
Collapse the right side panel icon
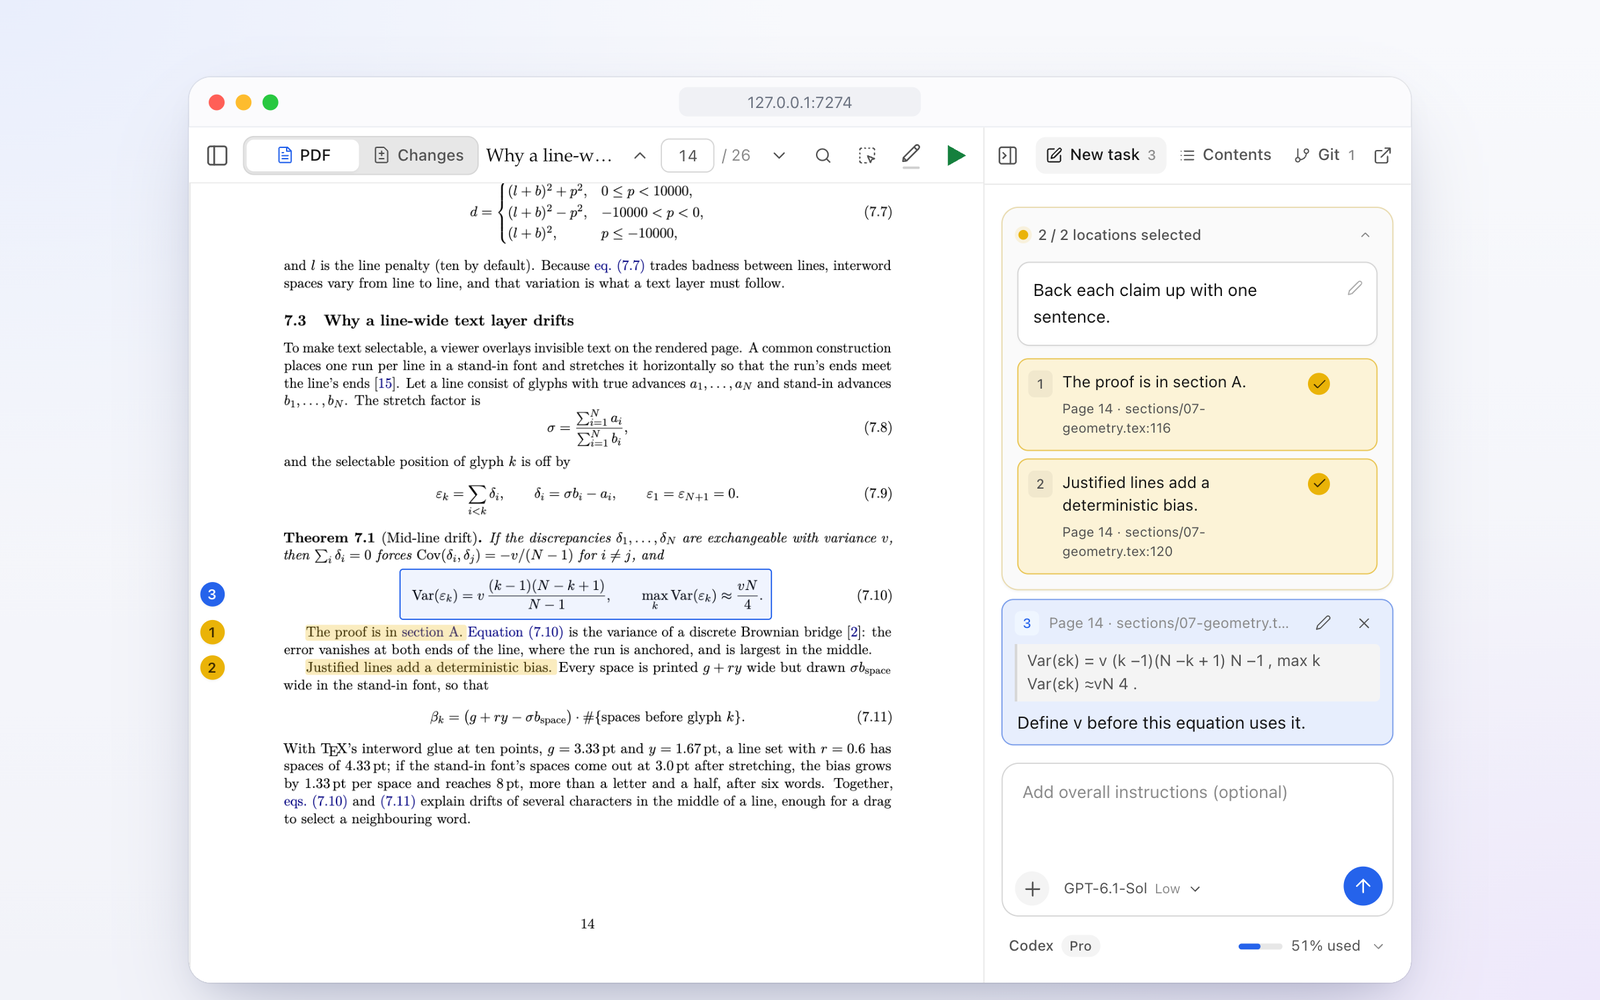coord(1008,155)
